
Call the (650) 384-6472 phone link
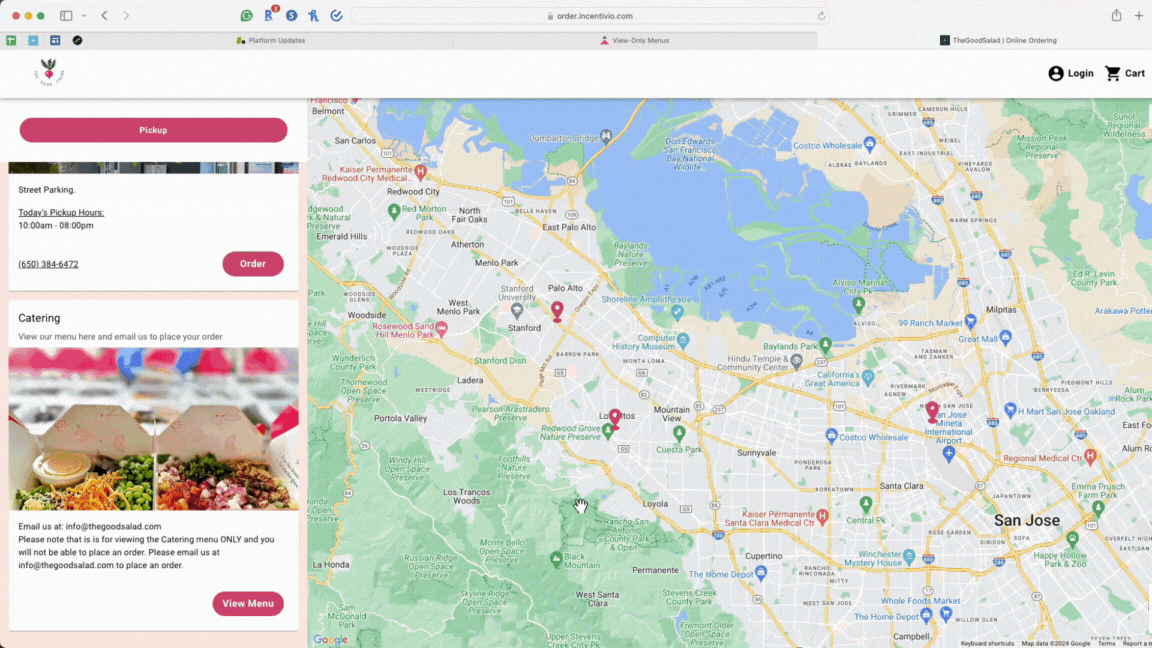[x=48, y=264]
